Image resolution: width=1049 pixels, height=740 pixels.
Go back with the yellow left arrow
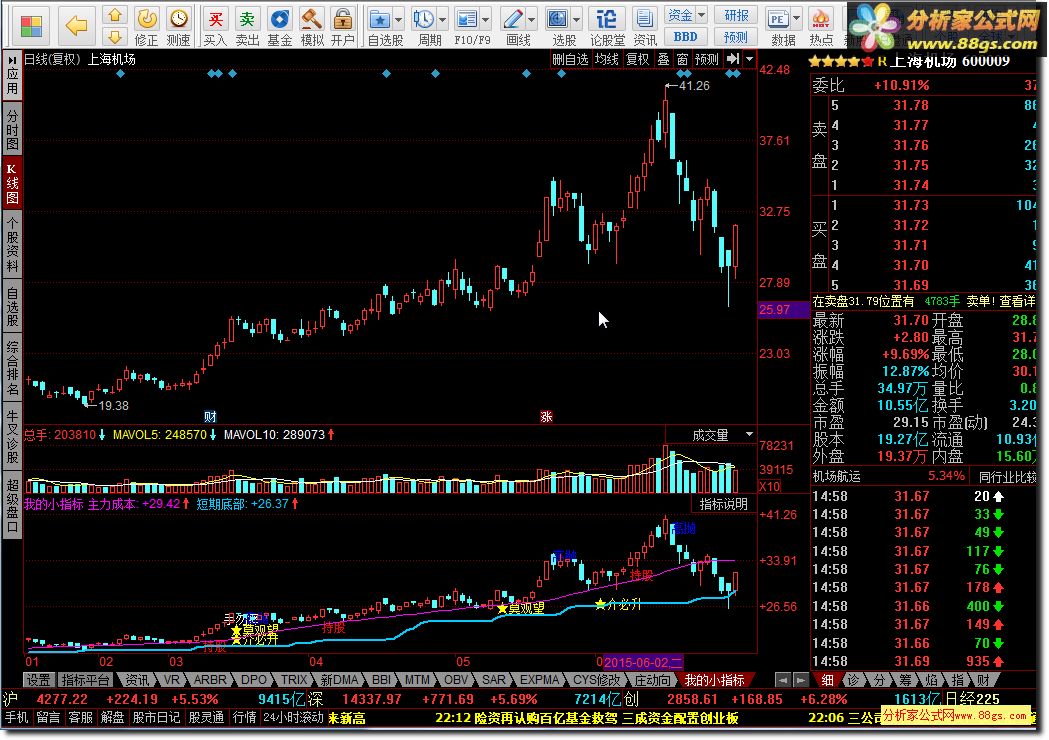pos(77,26)
